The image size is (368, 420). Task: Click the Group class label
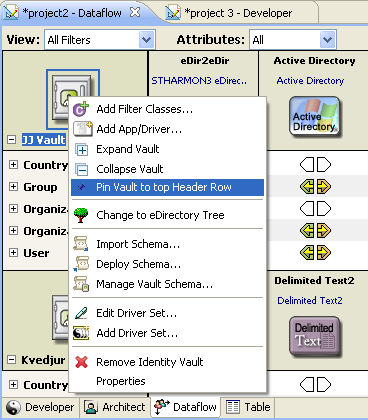(40, 187)
